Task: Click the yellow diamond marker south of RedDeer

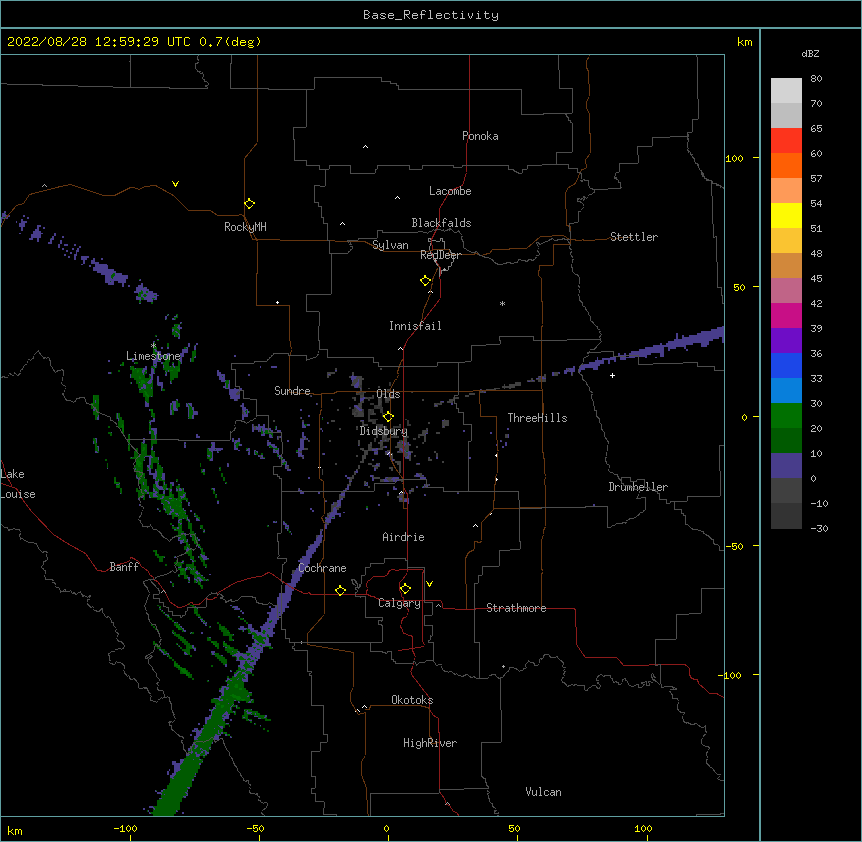Action: (425, 281)
